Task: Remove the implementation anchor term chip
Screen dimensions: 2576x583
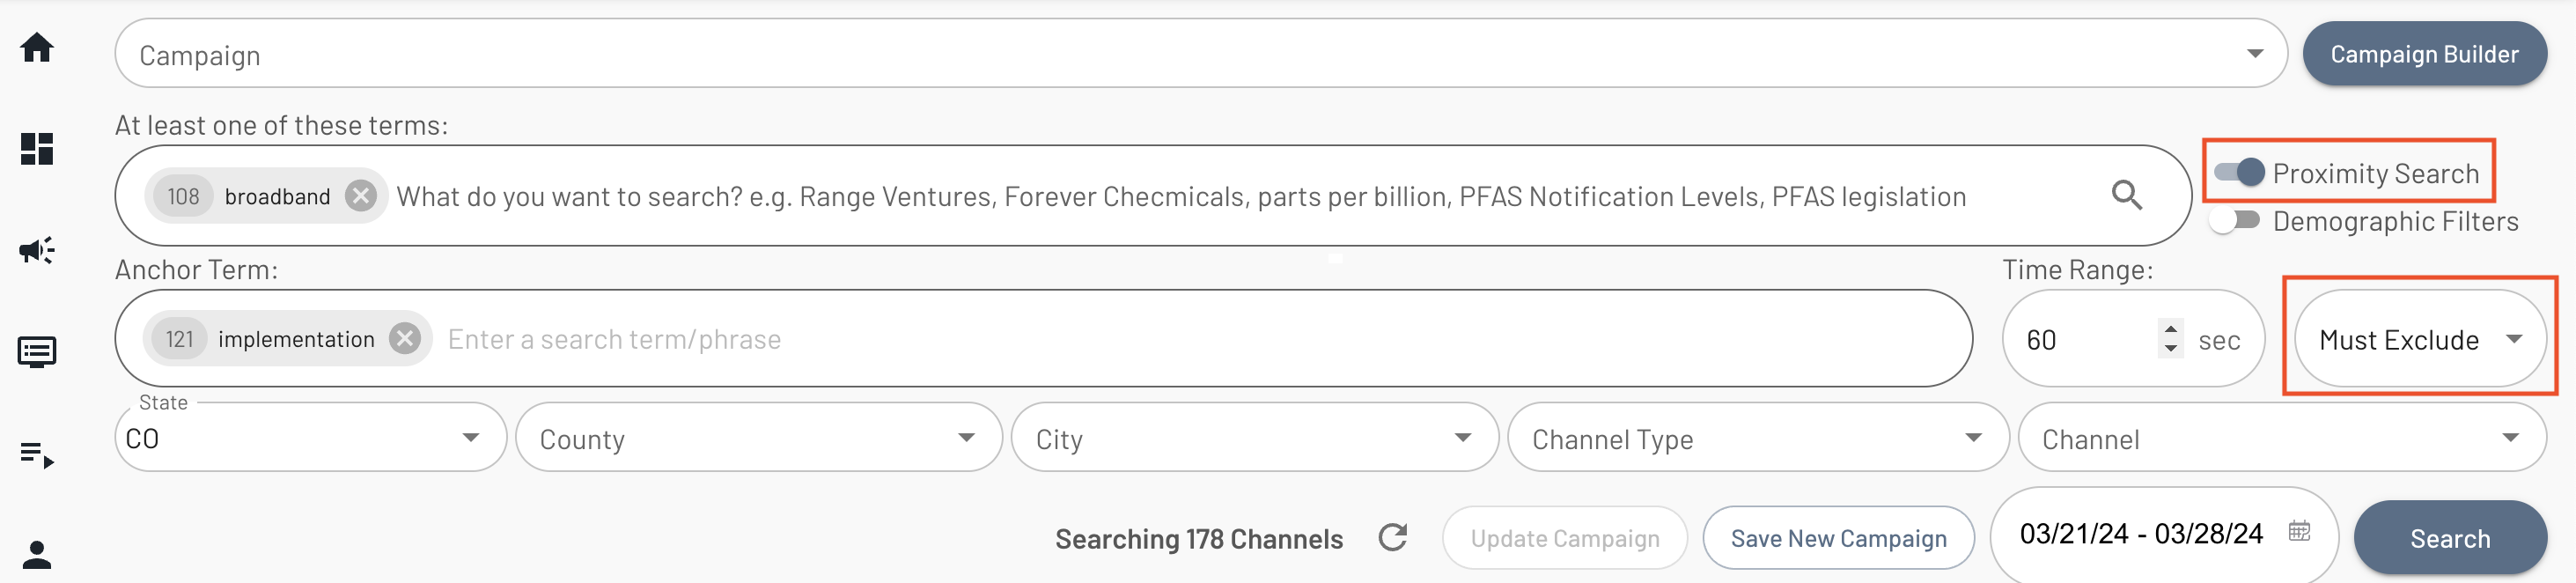Action: pyautogui.click(x=405, y=339)
